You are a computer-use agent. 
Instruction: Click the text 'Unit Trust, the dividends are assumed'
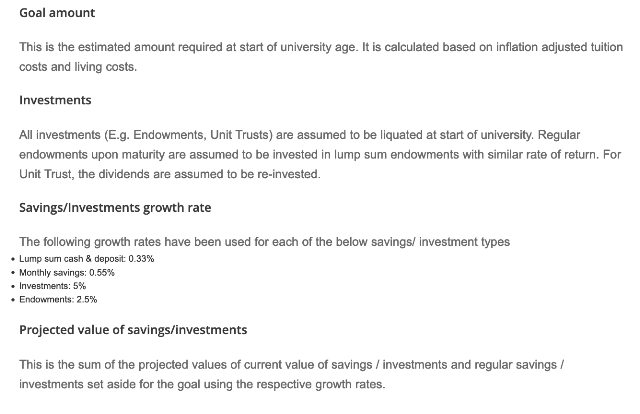coord(170,174)
